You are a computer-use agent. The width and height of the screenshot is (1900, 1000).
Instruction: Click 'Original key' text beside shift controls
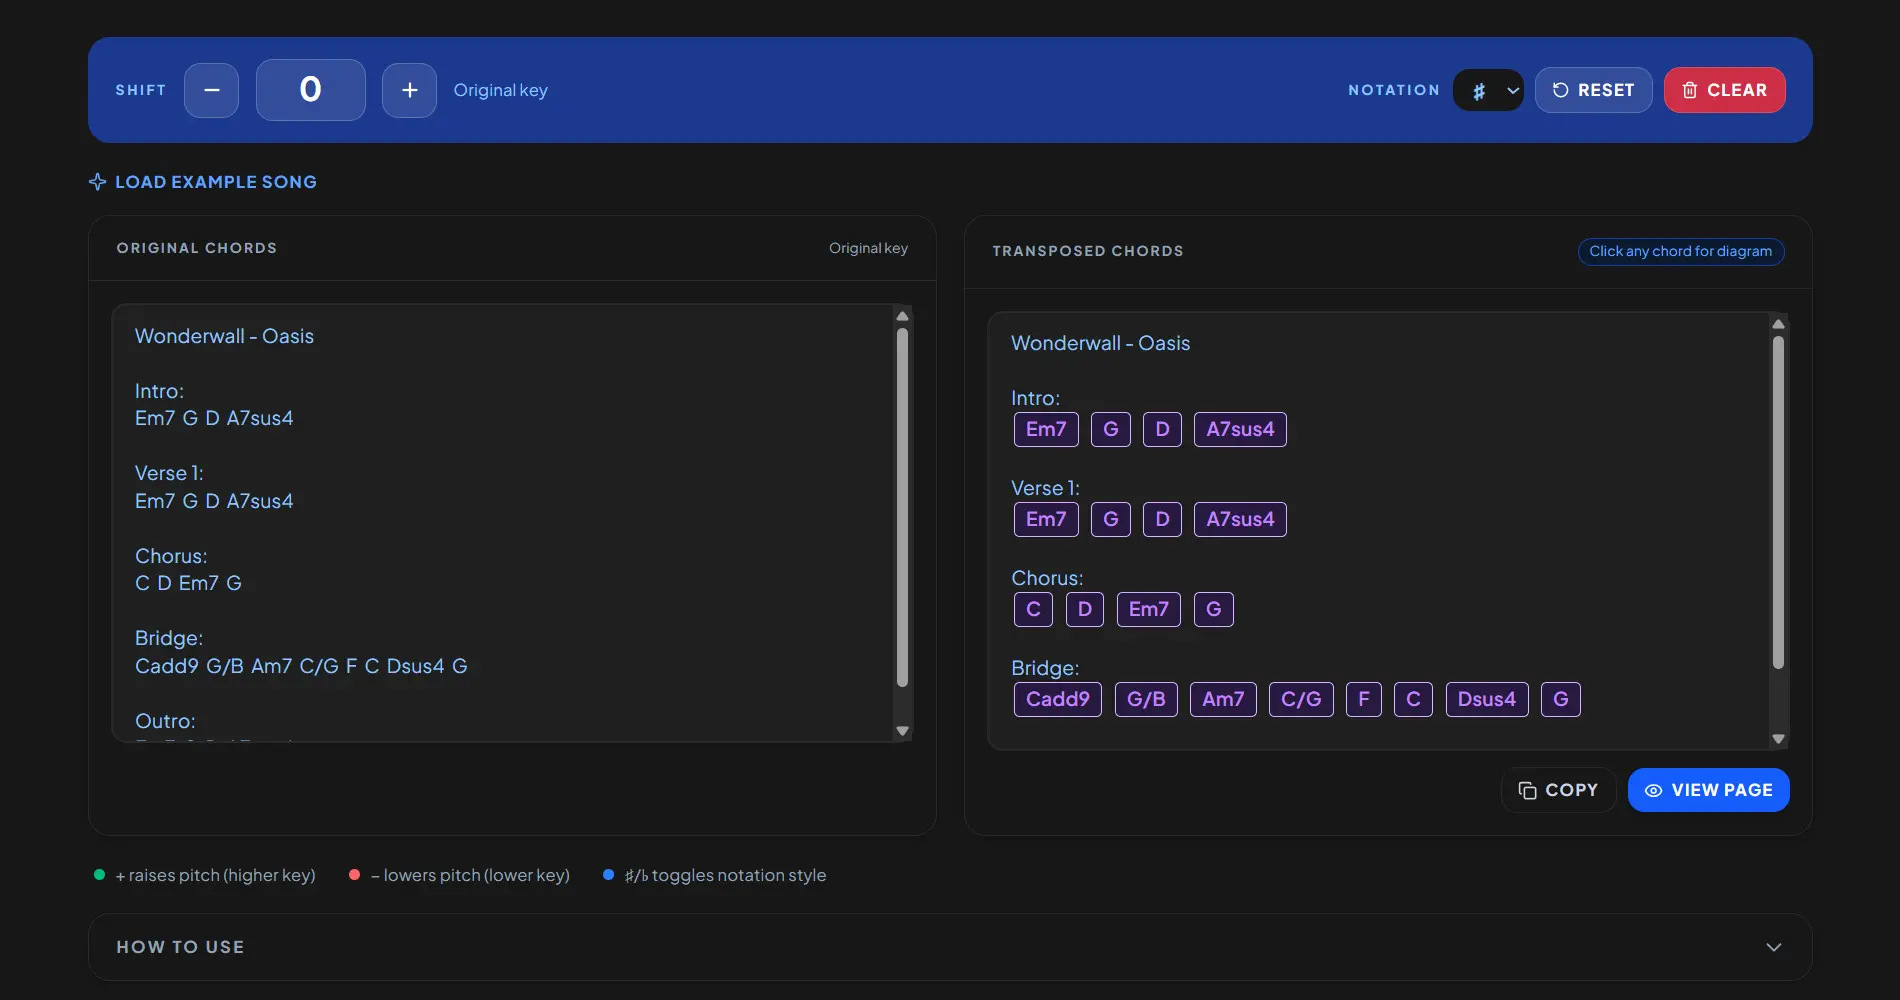tap(501, 90)
